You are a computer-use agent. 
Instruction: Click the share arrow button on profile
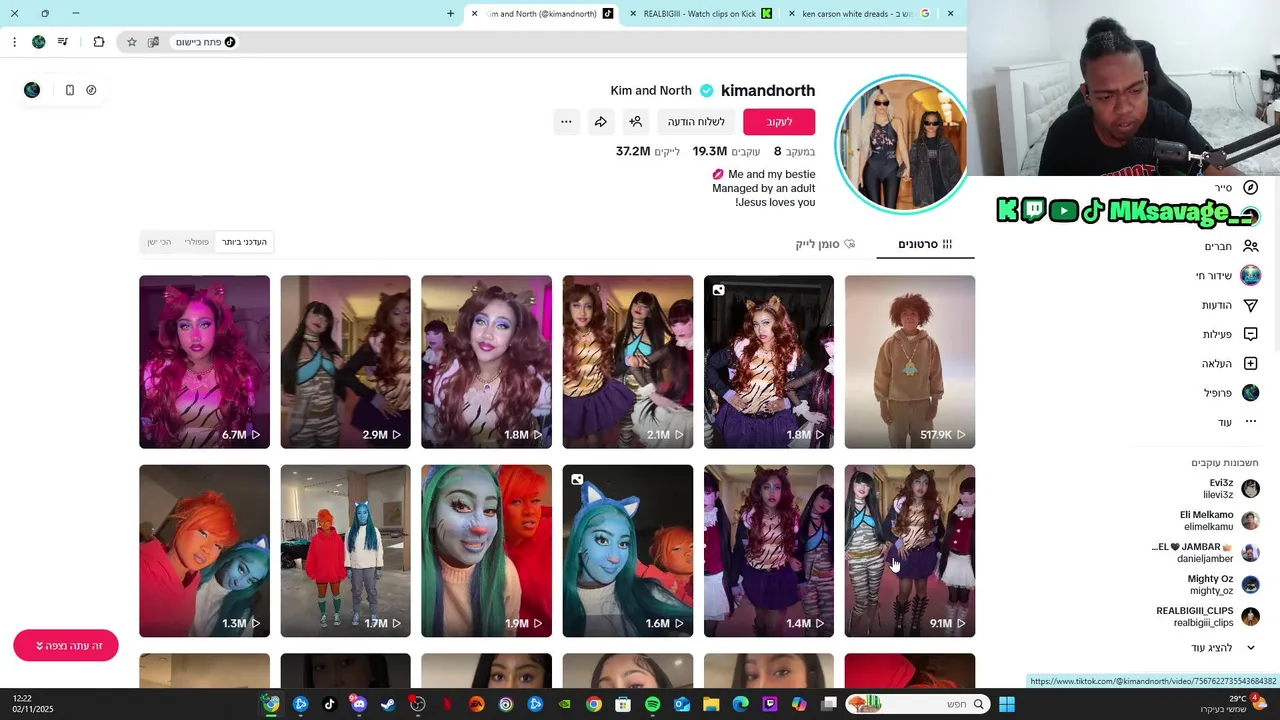(600, 122)
